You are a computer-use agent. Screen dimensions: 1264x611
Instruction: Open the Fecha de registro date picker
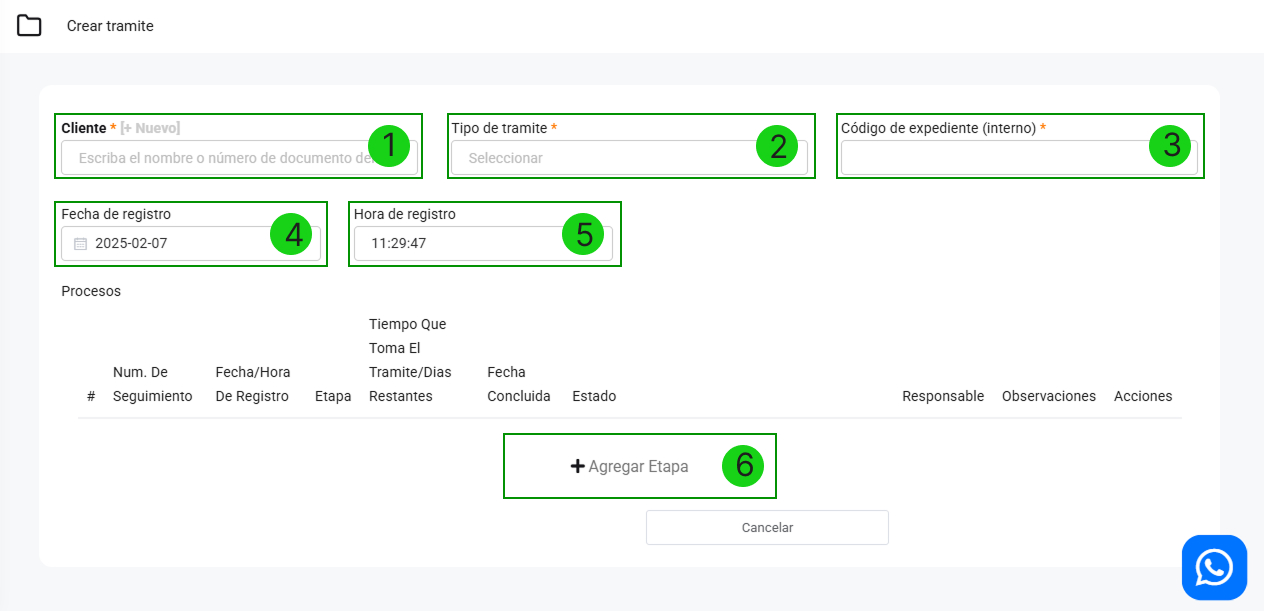click(180, 243)
